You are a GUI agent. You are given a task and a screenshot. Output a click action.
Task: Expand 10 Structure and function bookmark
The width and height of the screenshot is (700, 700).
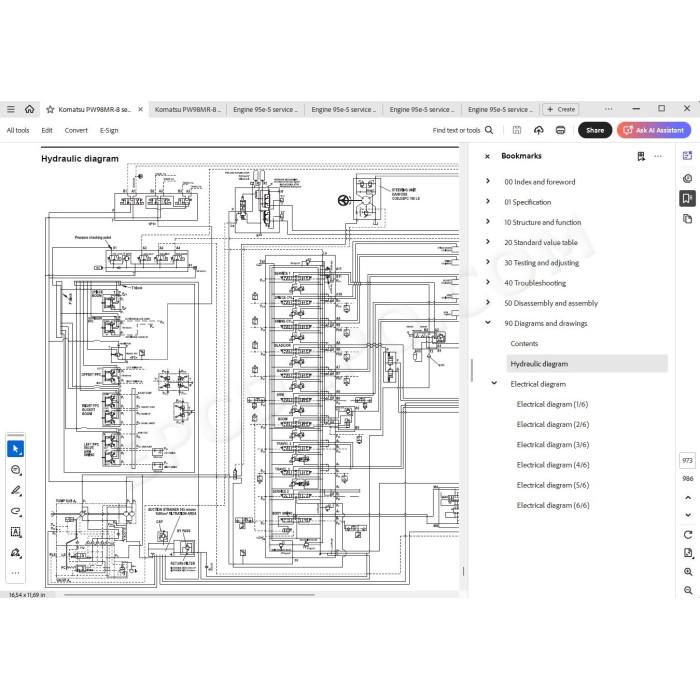click(x=488, y=221)
